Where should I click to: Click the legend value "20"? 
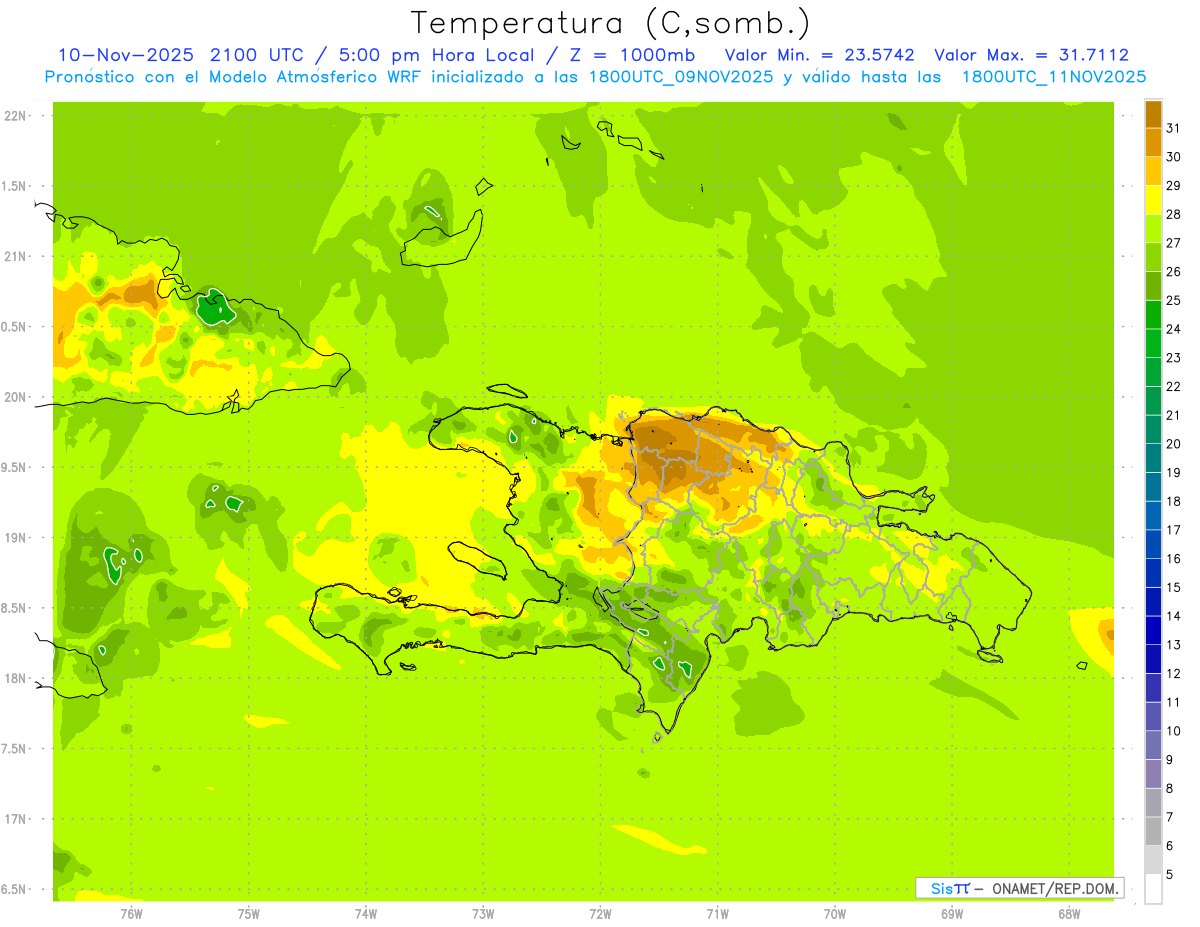pos(1174,443)
